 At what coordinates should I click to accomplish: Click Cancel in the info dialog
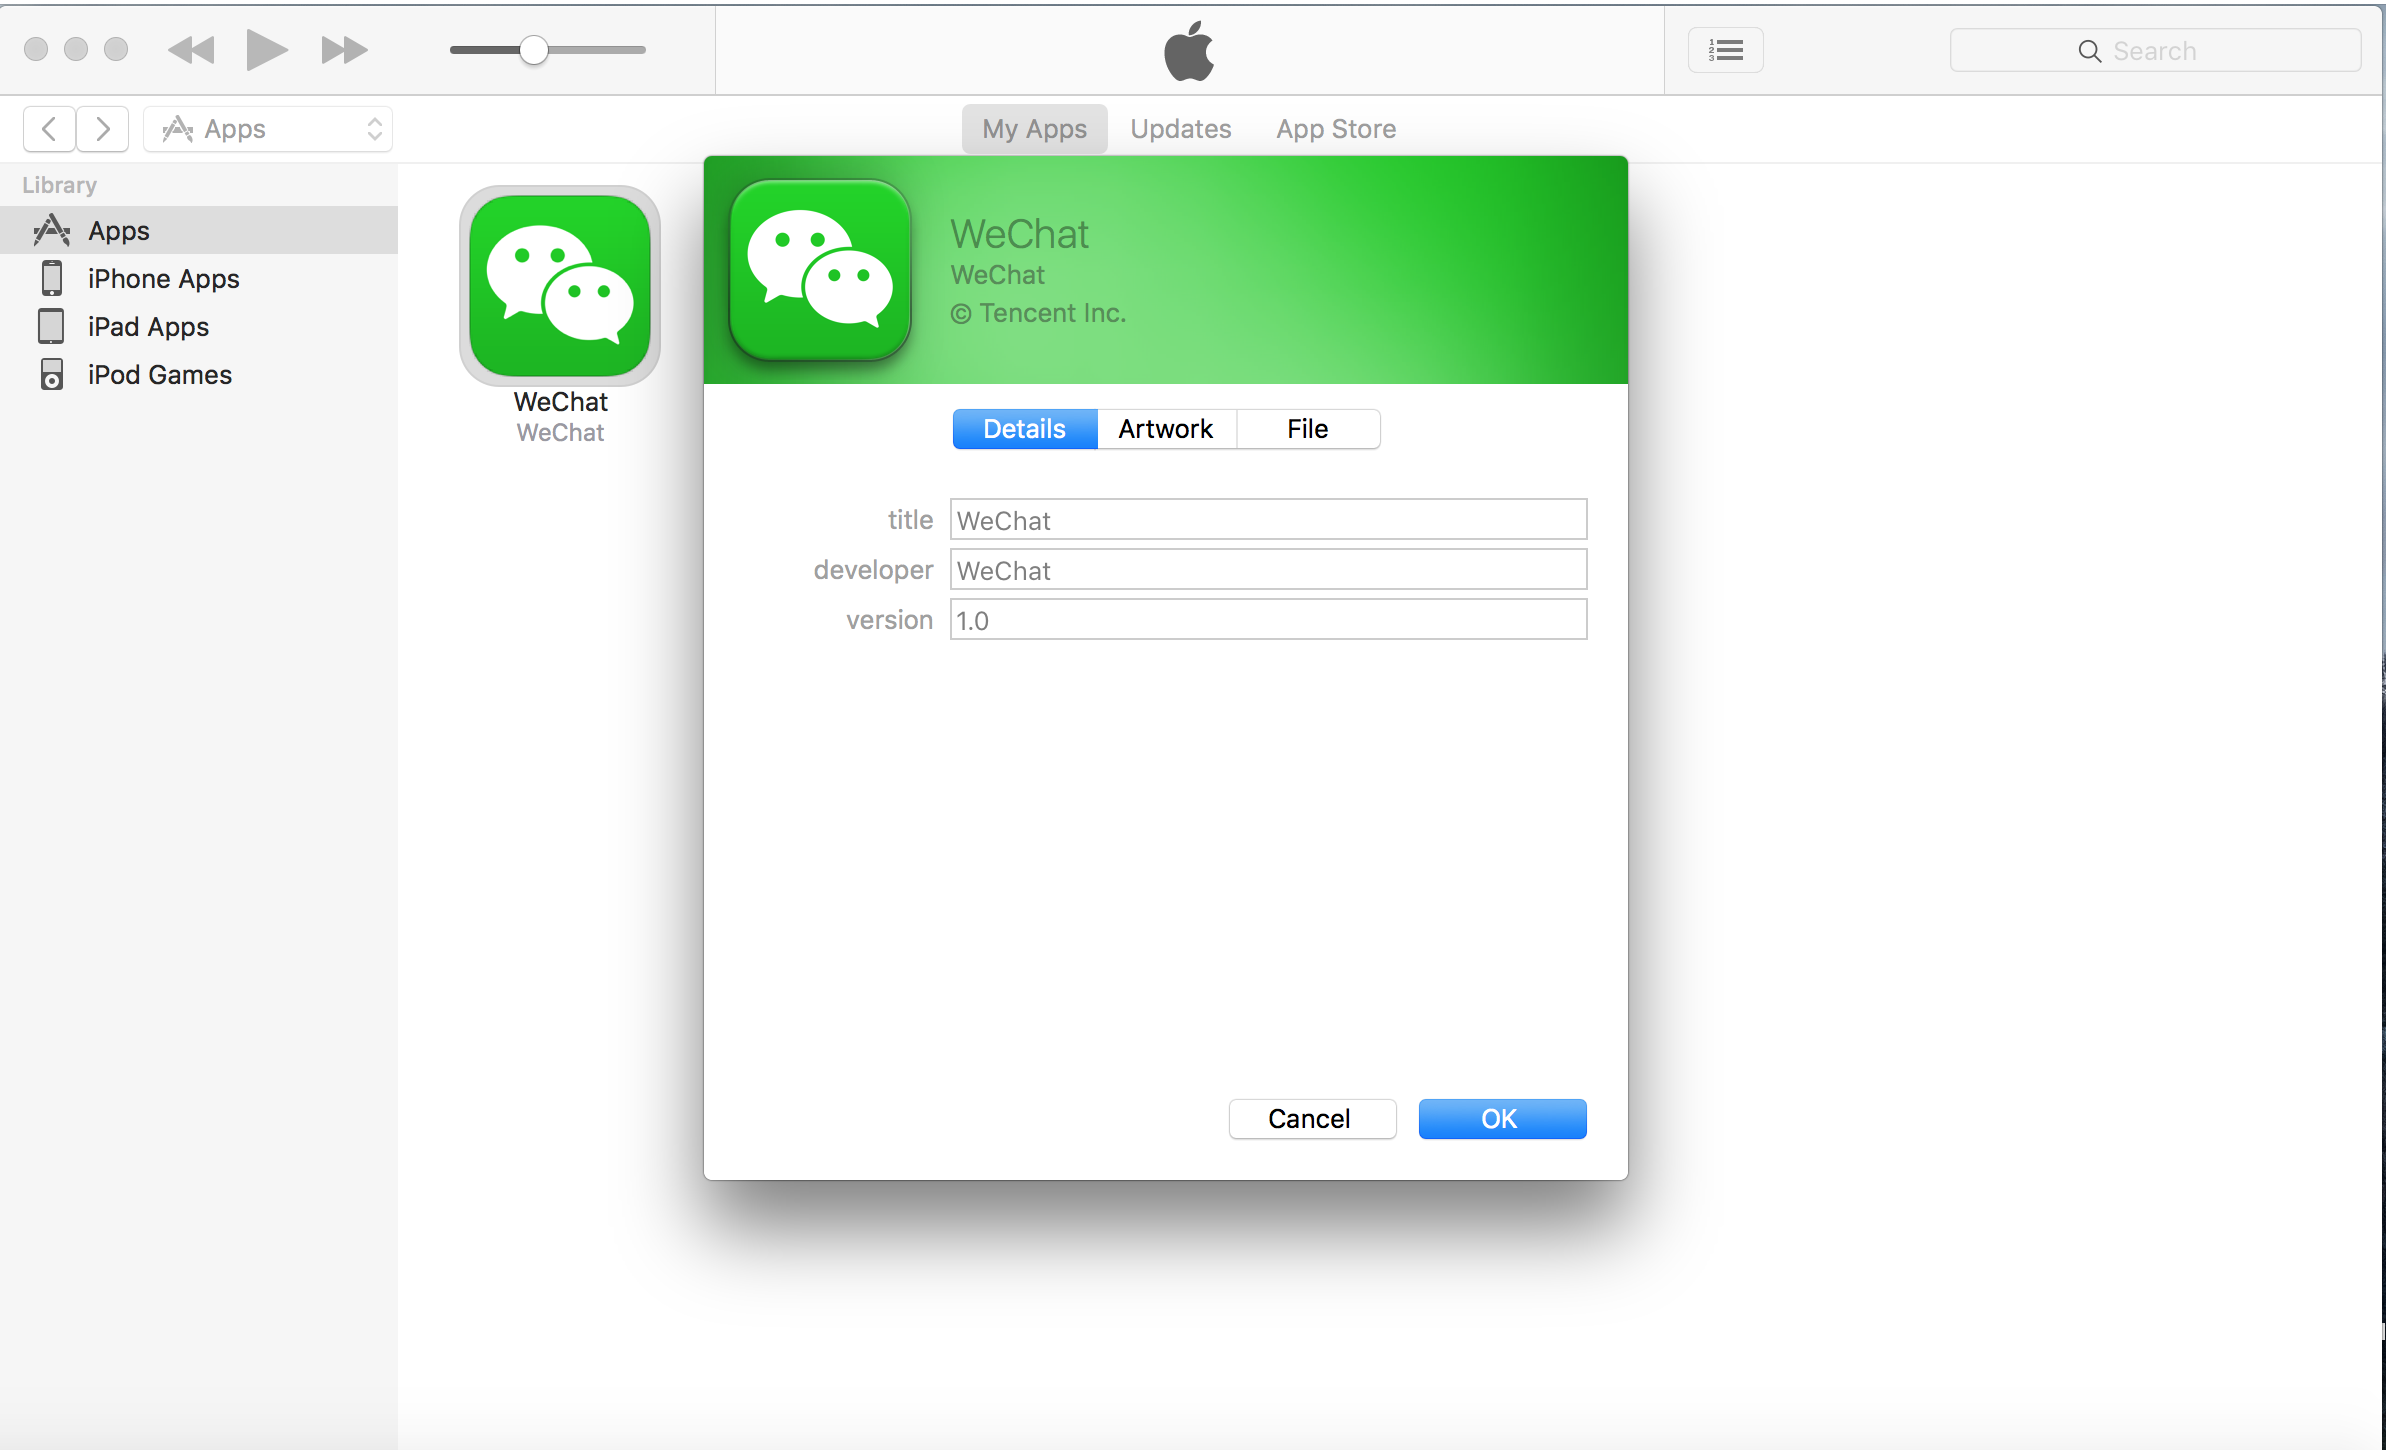point(1311,1119)
